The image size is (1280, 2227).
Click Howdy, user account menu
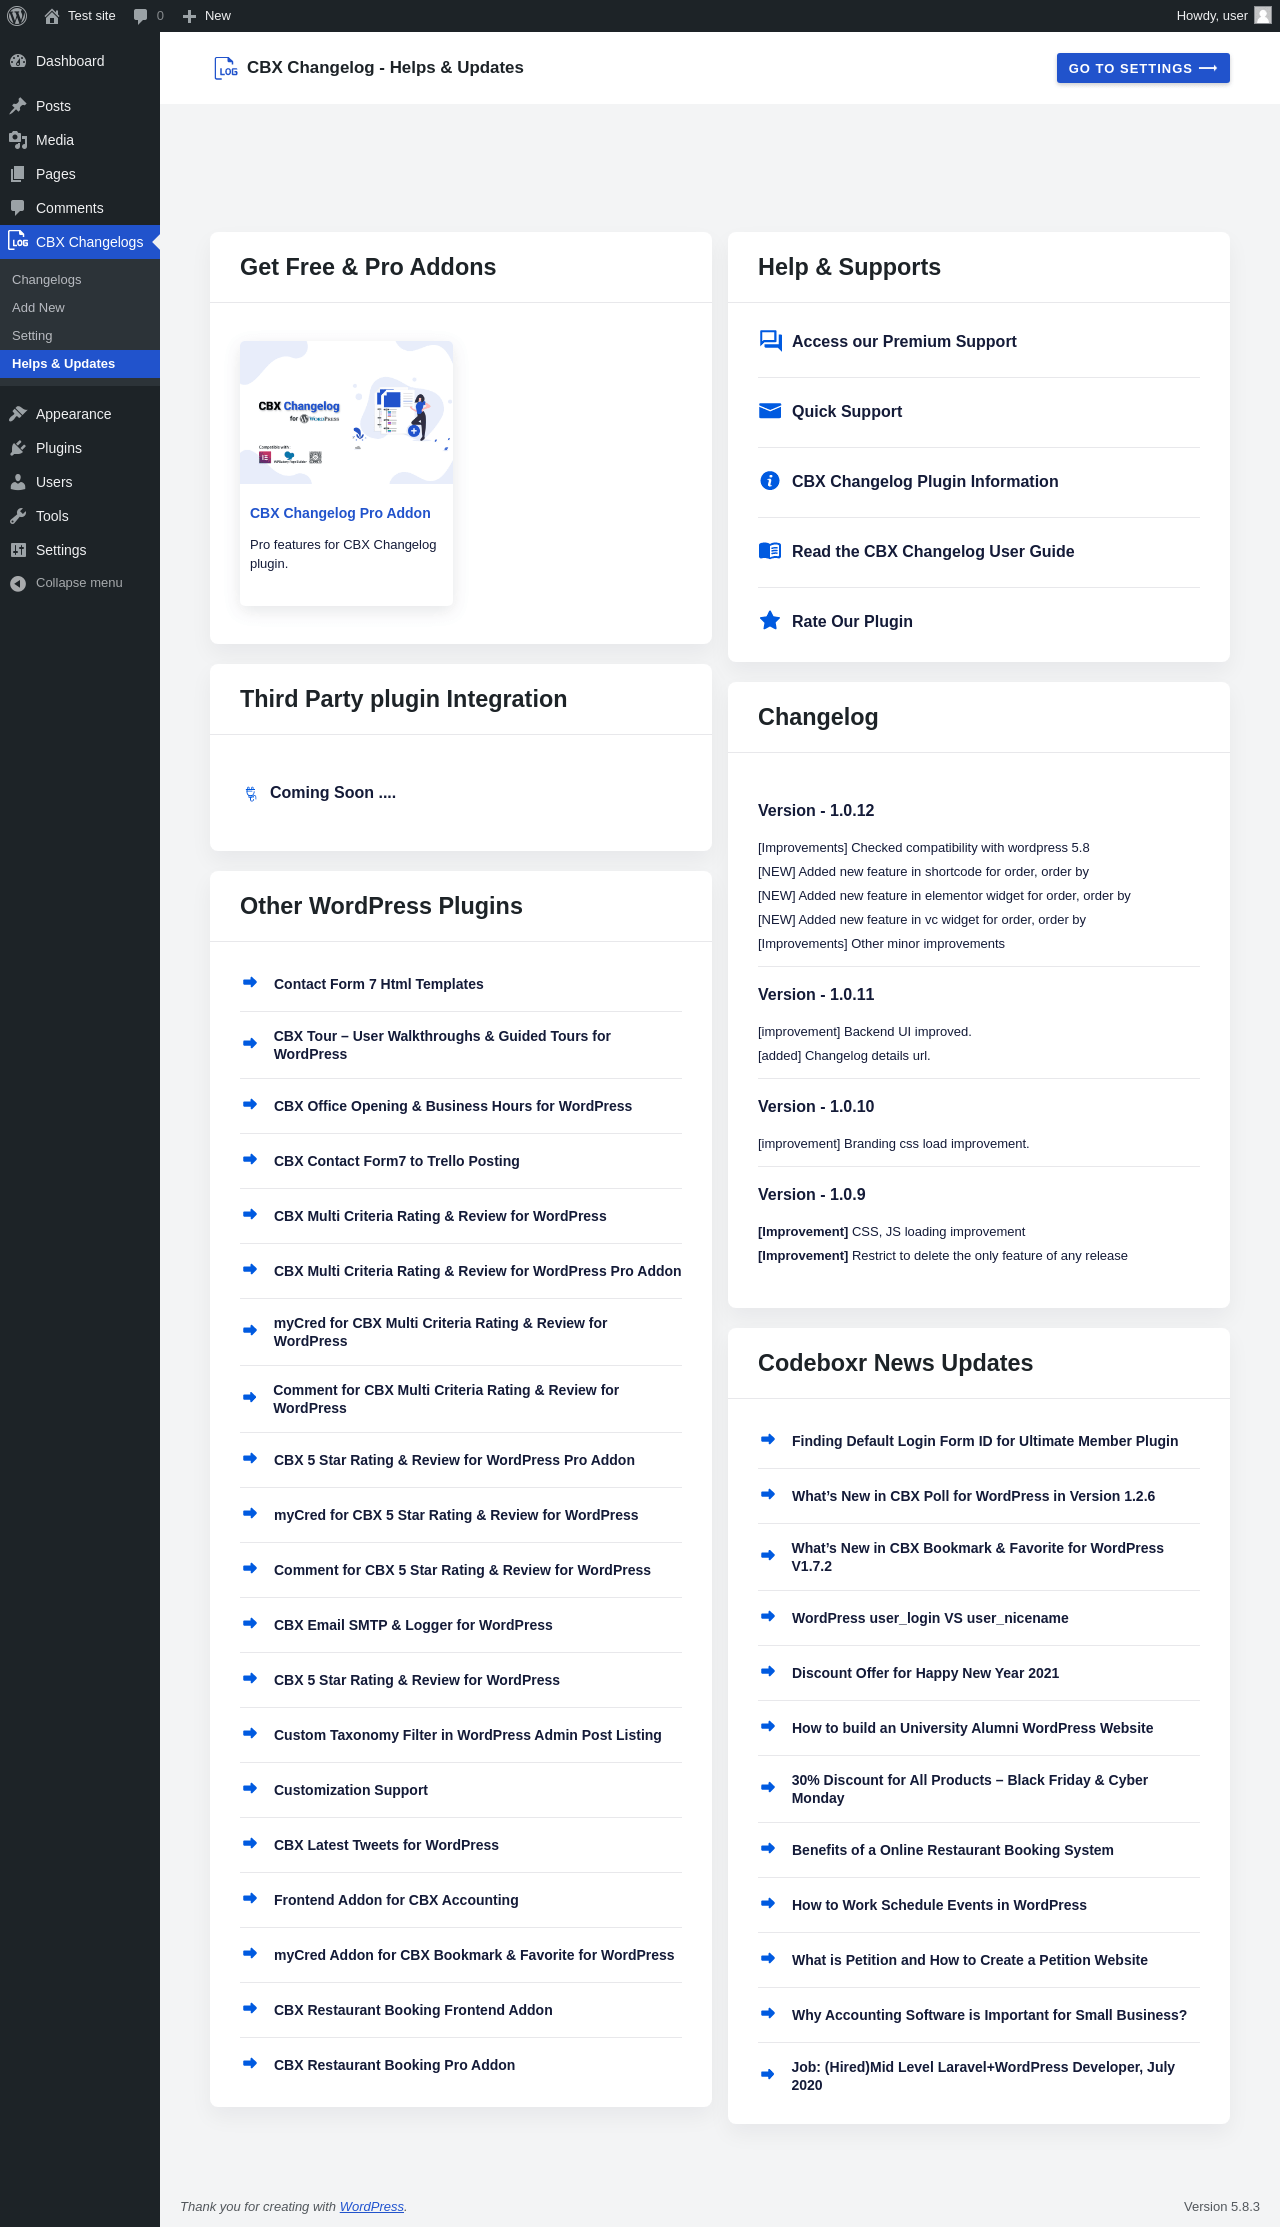(1223, 16)
